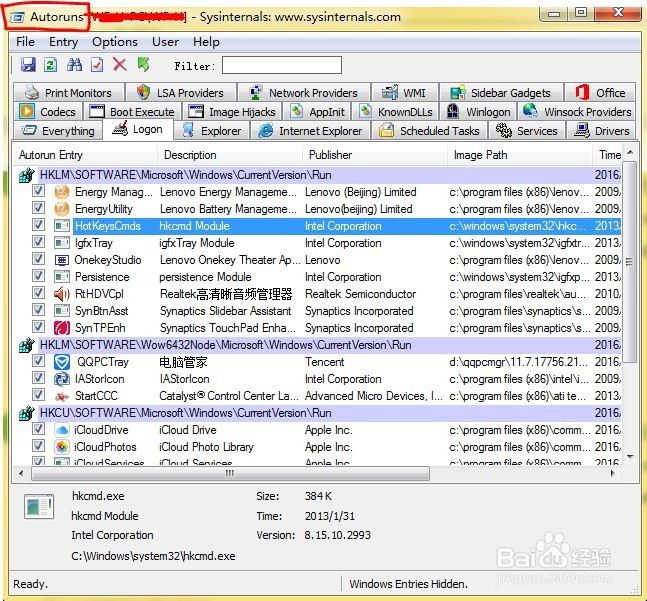Open the User menu
Screen dimensions: 647x601
coord(165,42)
